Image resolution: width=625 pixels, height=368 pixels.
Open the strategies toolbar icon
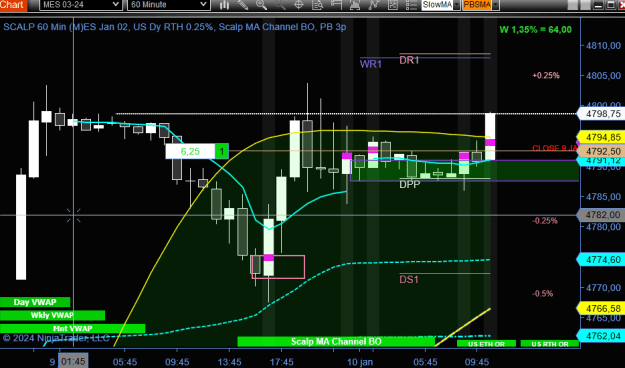tap(393, 5)
